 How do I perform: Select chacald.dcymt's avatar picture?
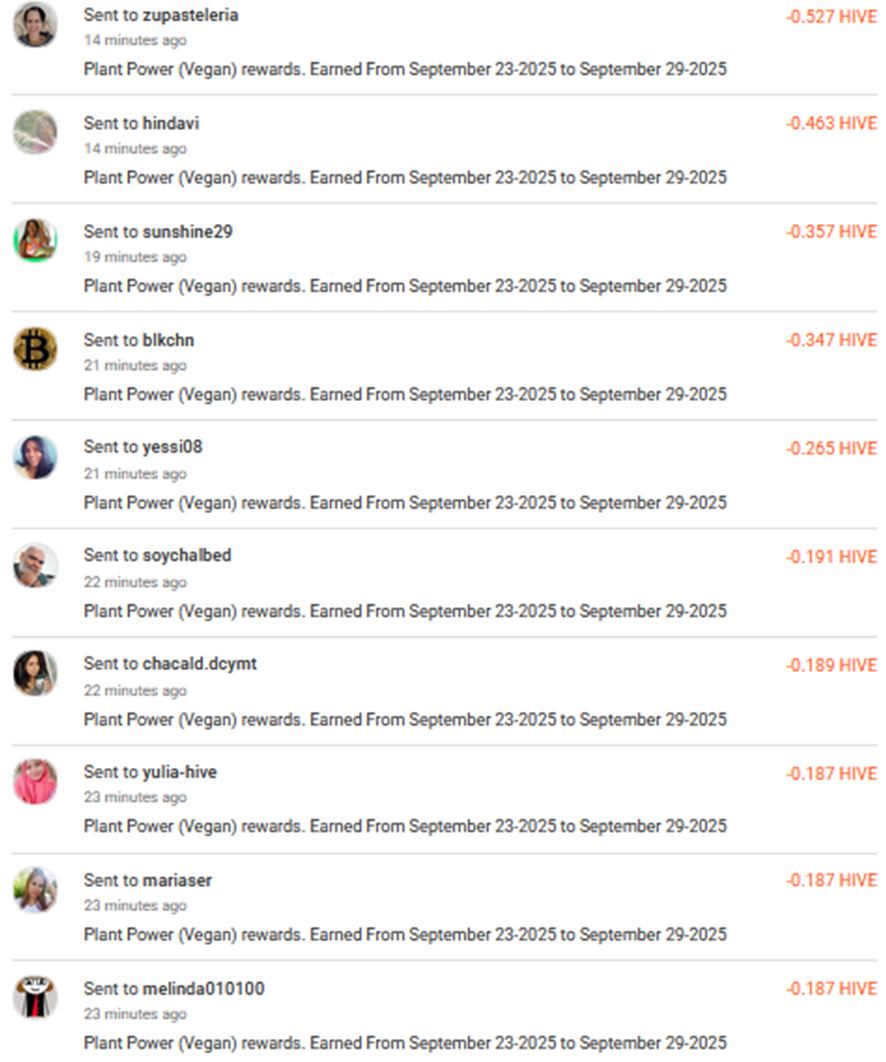[35, 673]
